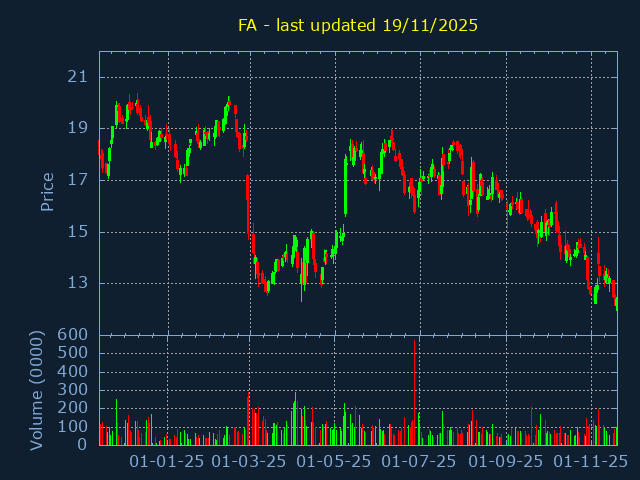
Task: Click the 'Volume (0000)' axis label
Action: point(37,389)
